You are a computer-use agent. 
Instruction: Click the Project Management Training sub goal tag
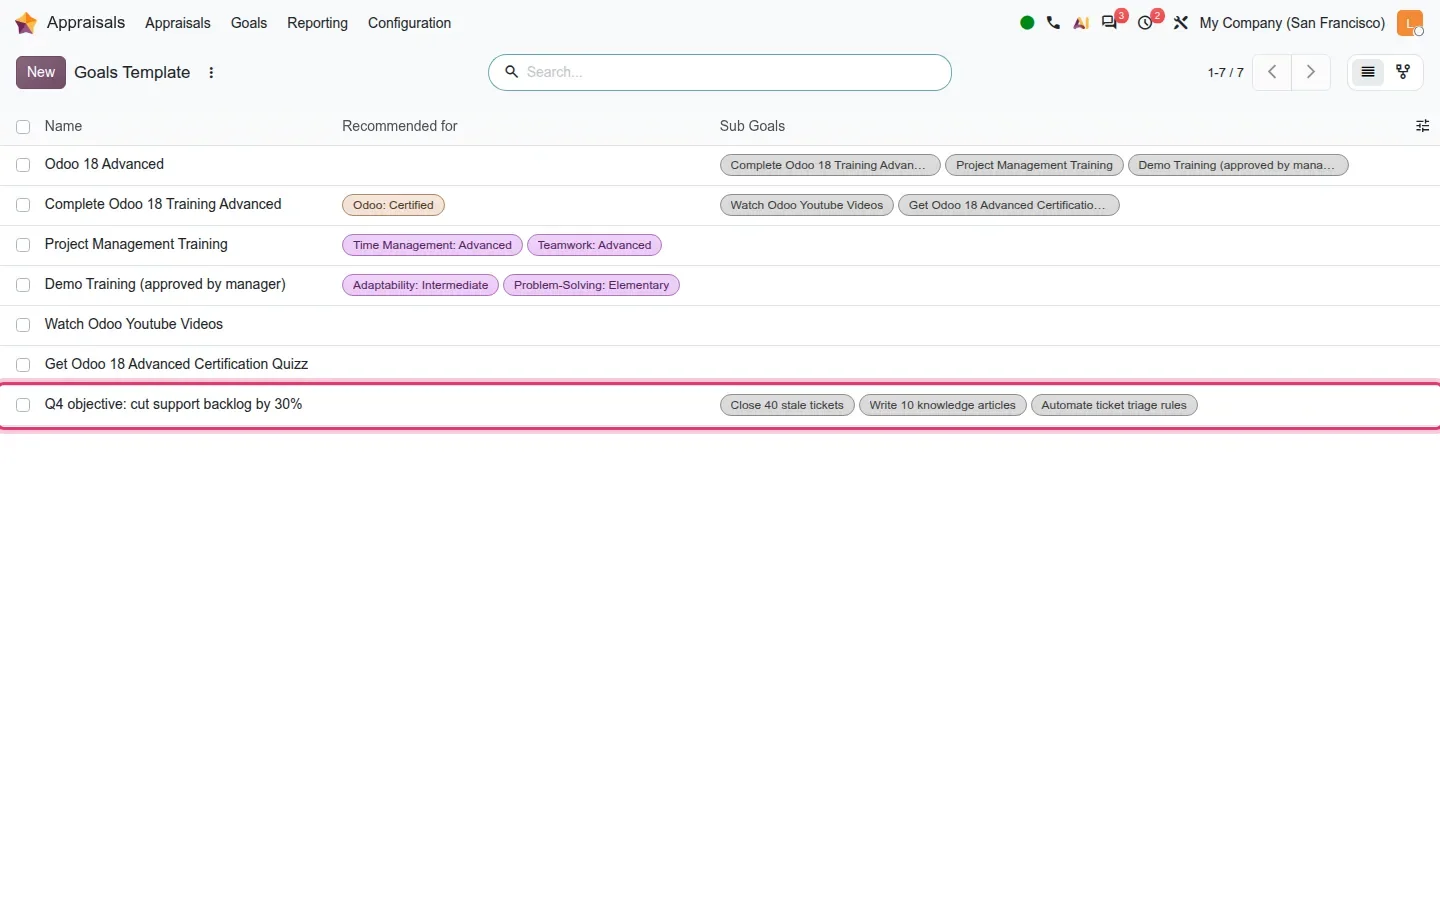[1034, 165]
